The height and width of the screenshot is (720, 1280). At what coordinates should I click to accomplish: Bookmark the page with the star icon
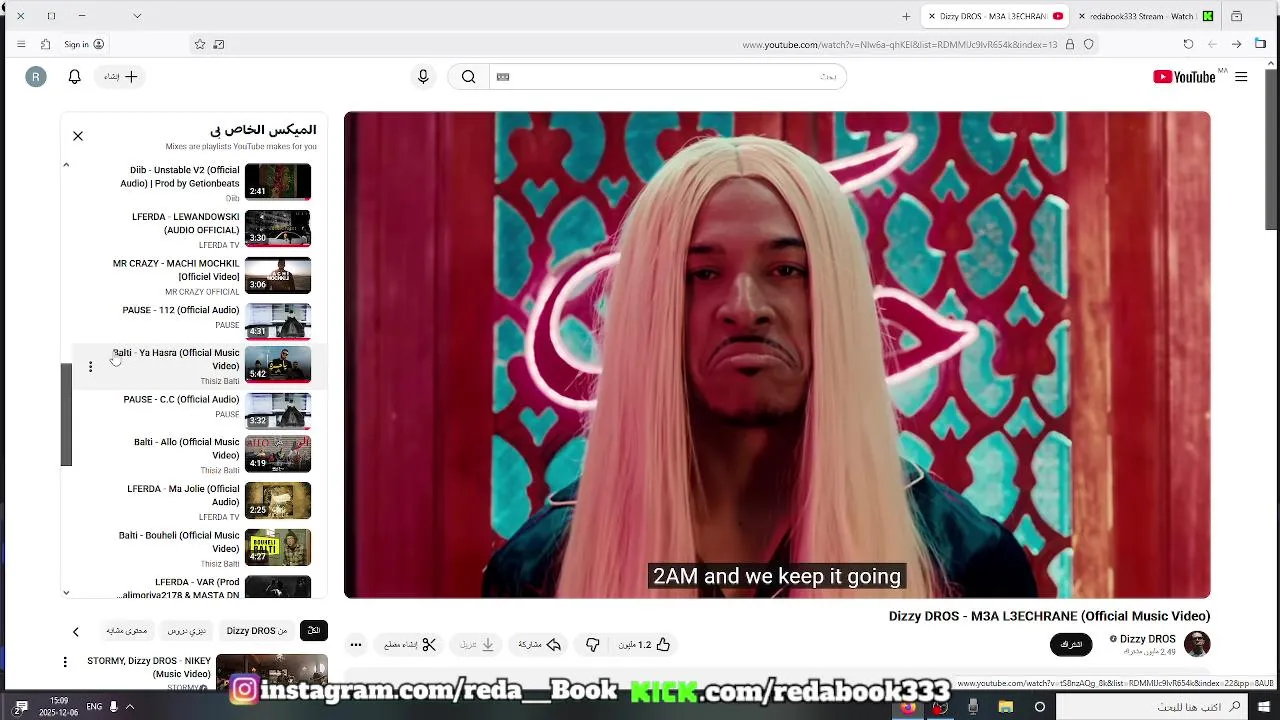(x=200, y=44)
